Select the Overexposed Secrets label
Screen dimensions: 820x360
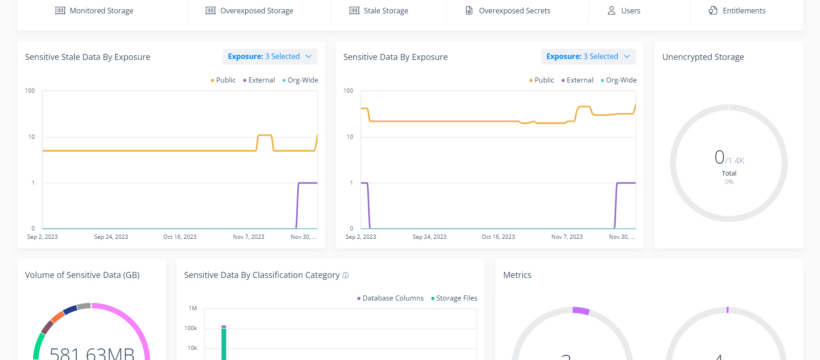tap(515, 10)
